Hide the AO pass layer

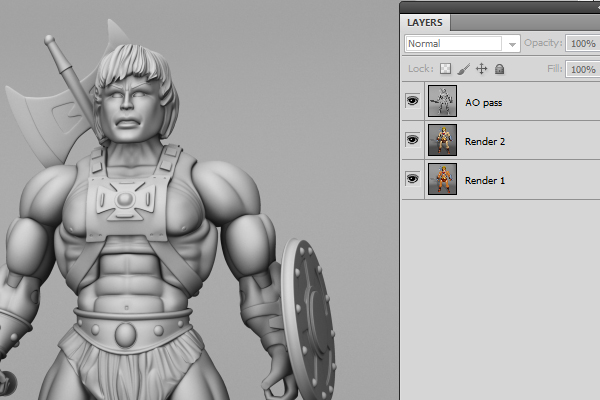[x=412, y=102]
